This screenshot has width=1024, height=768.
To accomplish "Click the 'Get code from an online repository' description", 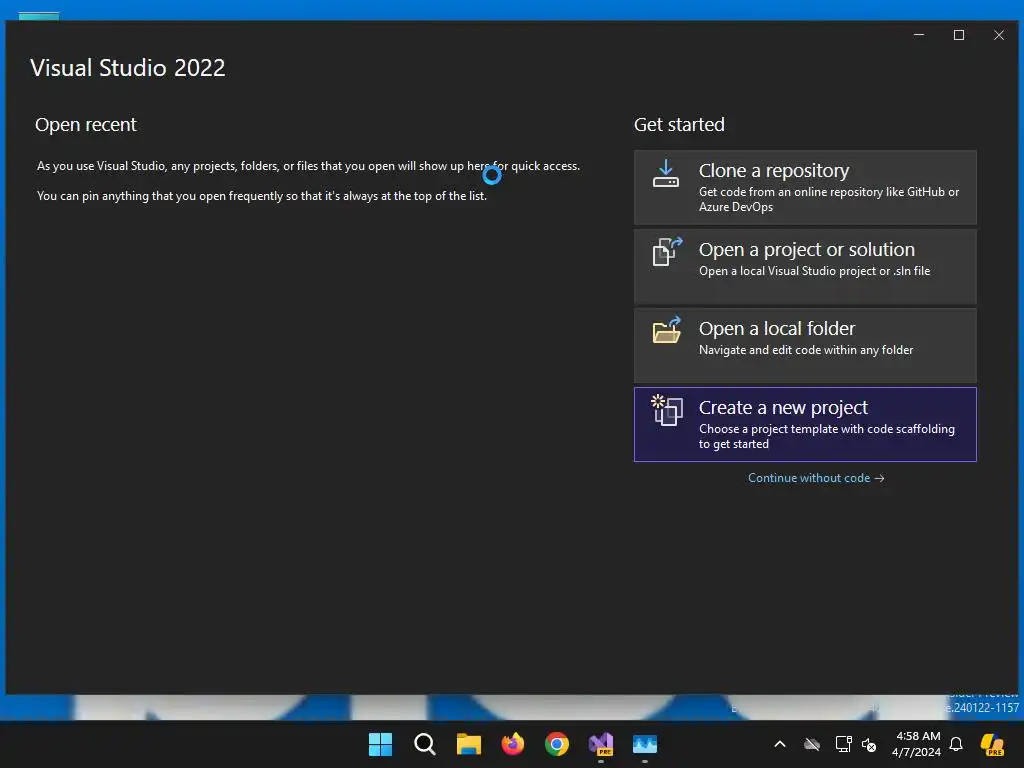I will (x=829, y=199).
